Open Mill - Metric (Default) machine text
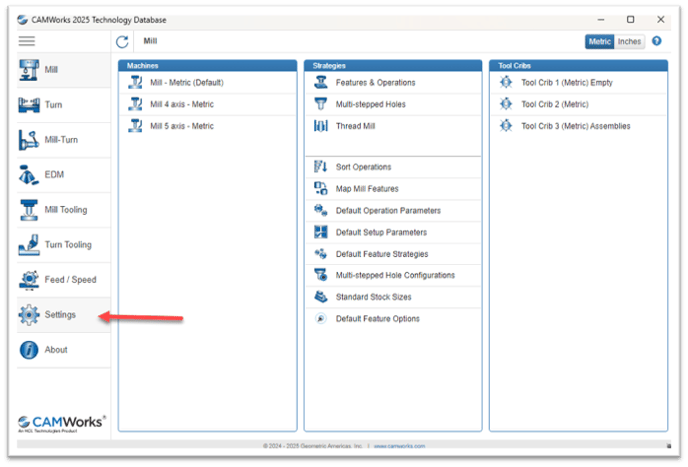Viewport: 688px width, 467px height. pyautogui.click(x=187, y=83)
